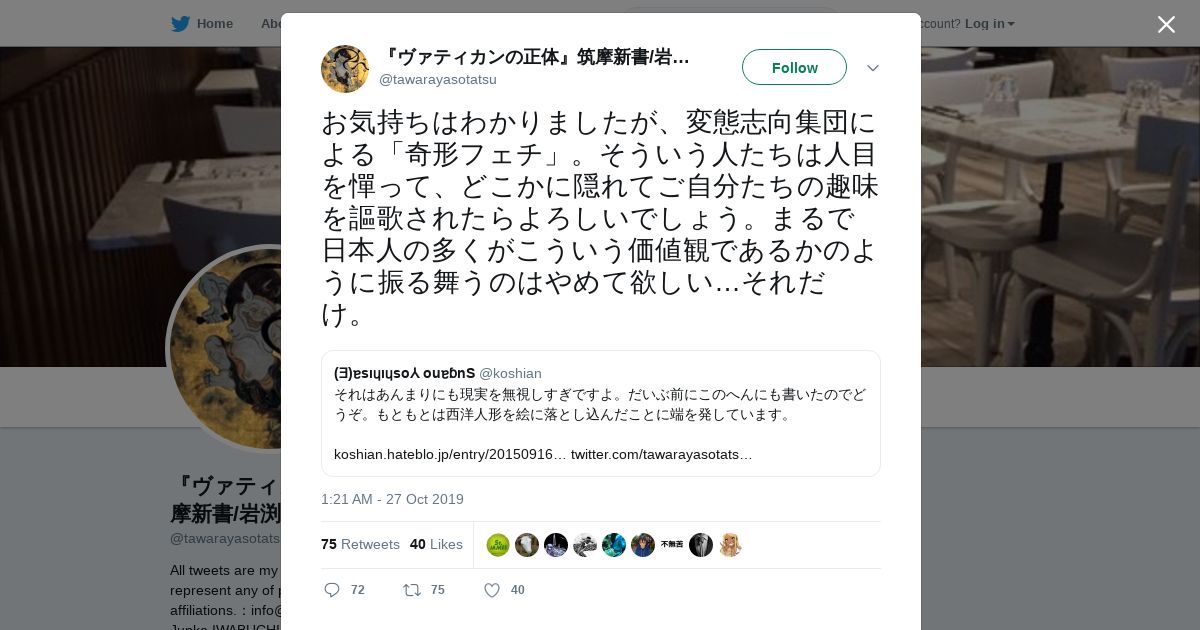
Task: Open the koshian.hateblo.jp link
Action: pos(450,454)
